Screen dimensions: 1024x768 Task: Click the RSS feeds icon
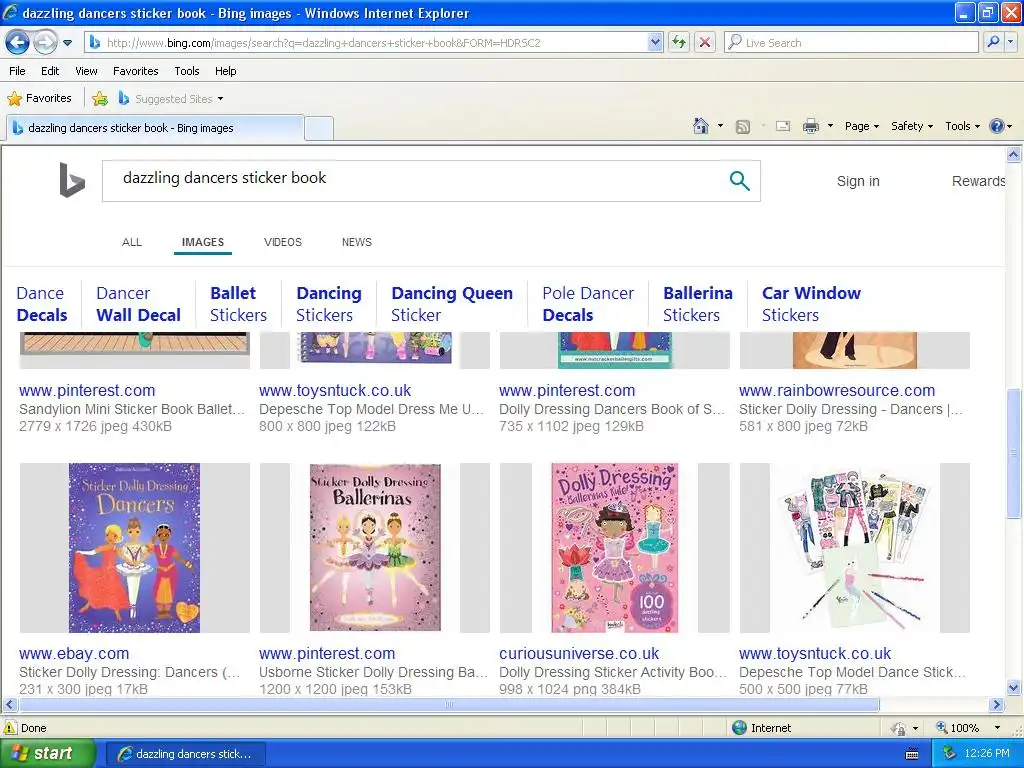[743, 127]
